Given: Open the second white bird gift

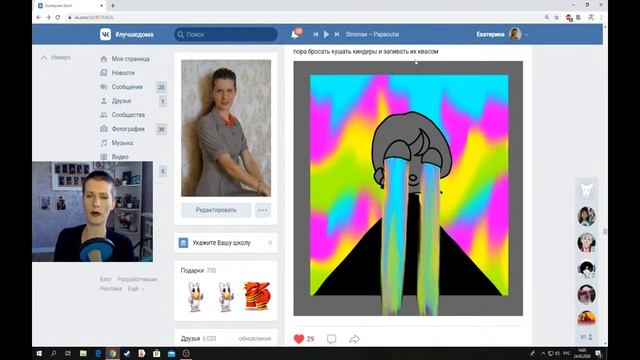Looking at the screenshot, I should (226, 297).
